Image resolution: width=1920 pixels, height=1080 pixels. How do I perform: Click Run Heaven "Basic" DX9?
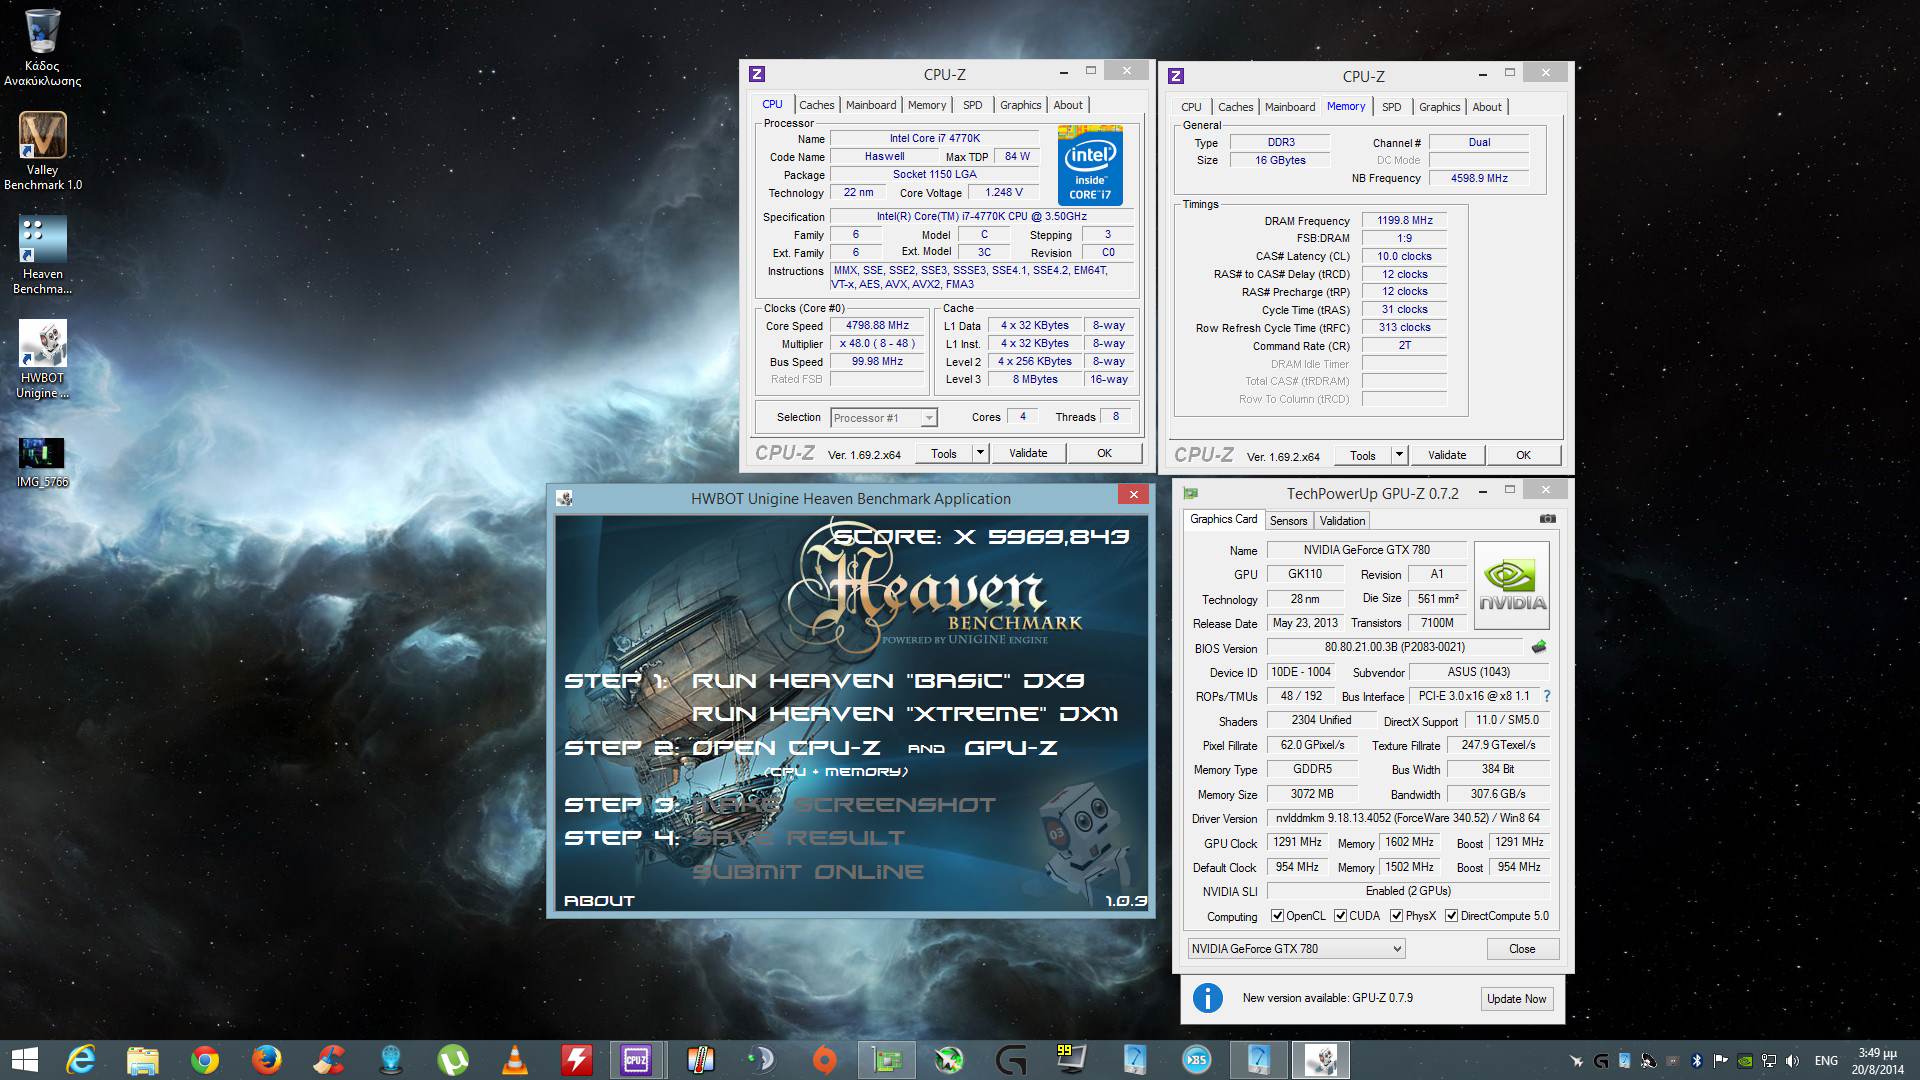[x=888, y=681]
